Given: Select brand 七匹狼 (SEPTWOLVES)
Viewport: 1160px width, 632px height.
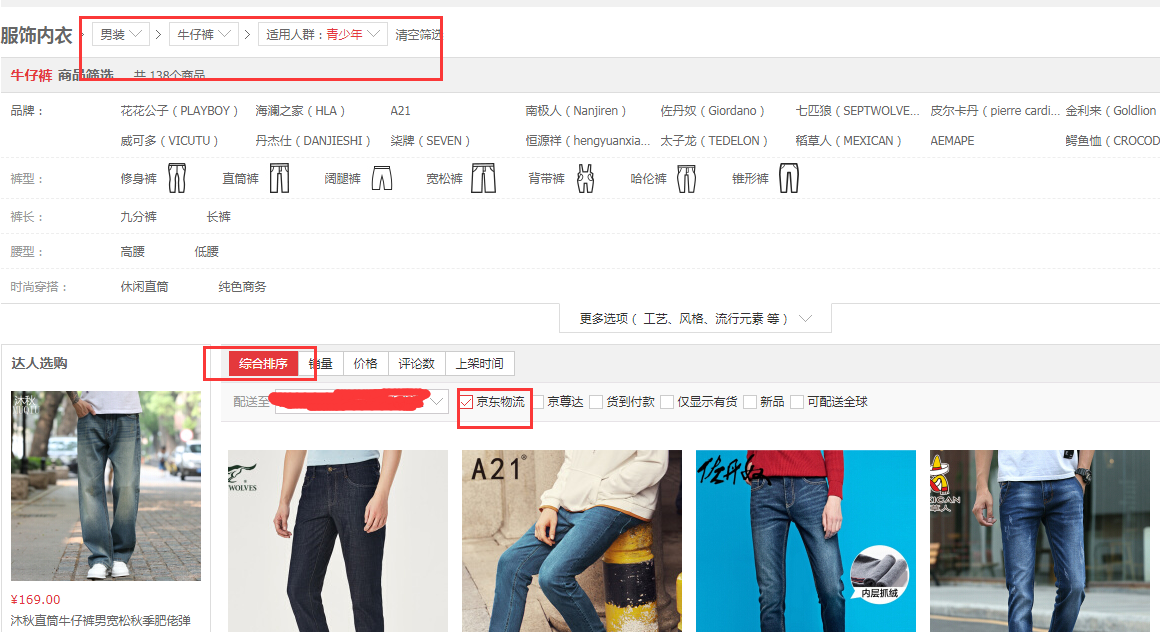Looking at the screenshot, I should tap(857, 110).
